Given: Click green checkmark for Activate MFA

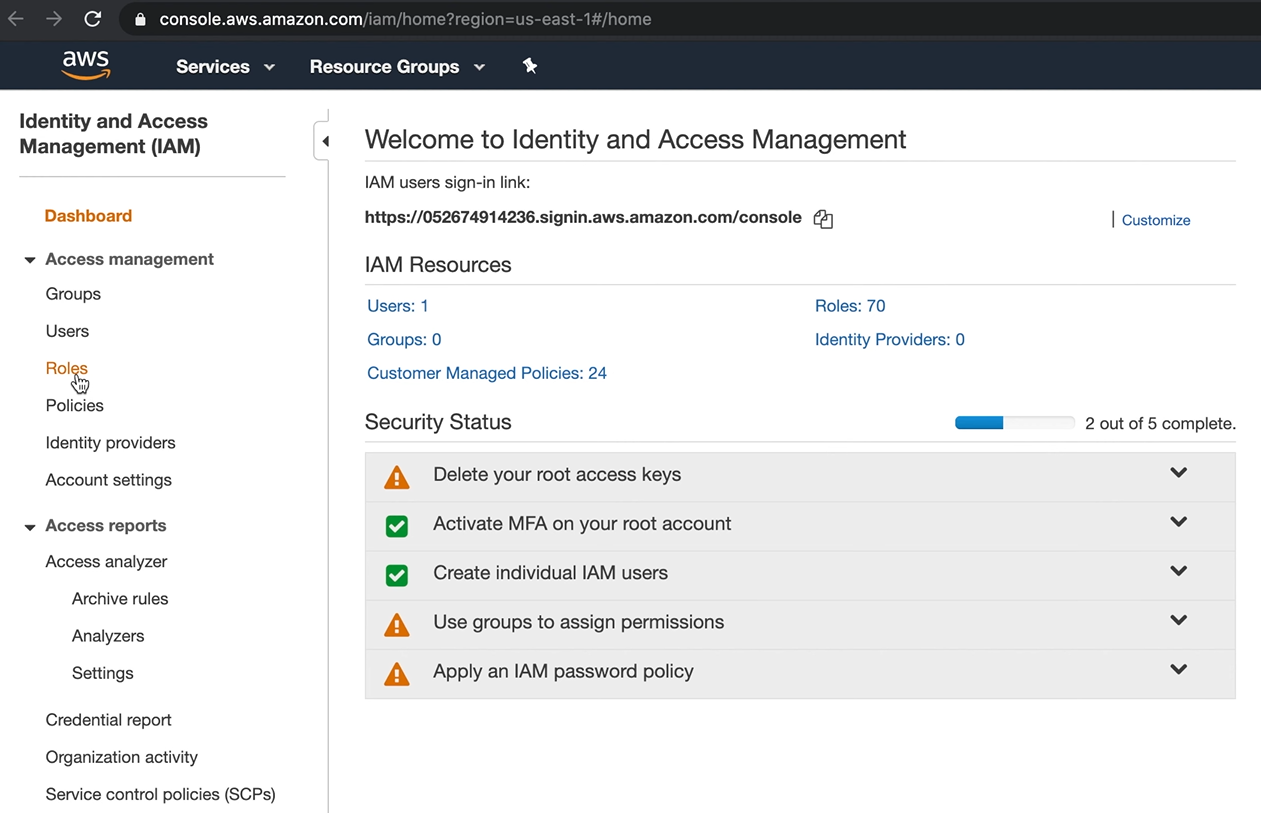Looking at the screenshot, I should pos(397,526).
